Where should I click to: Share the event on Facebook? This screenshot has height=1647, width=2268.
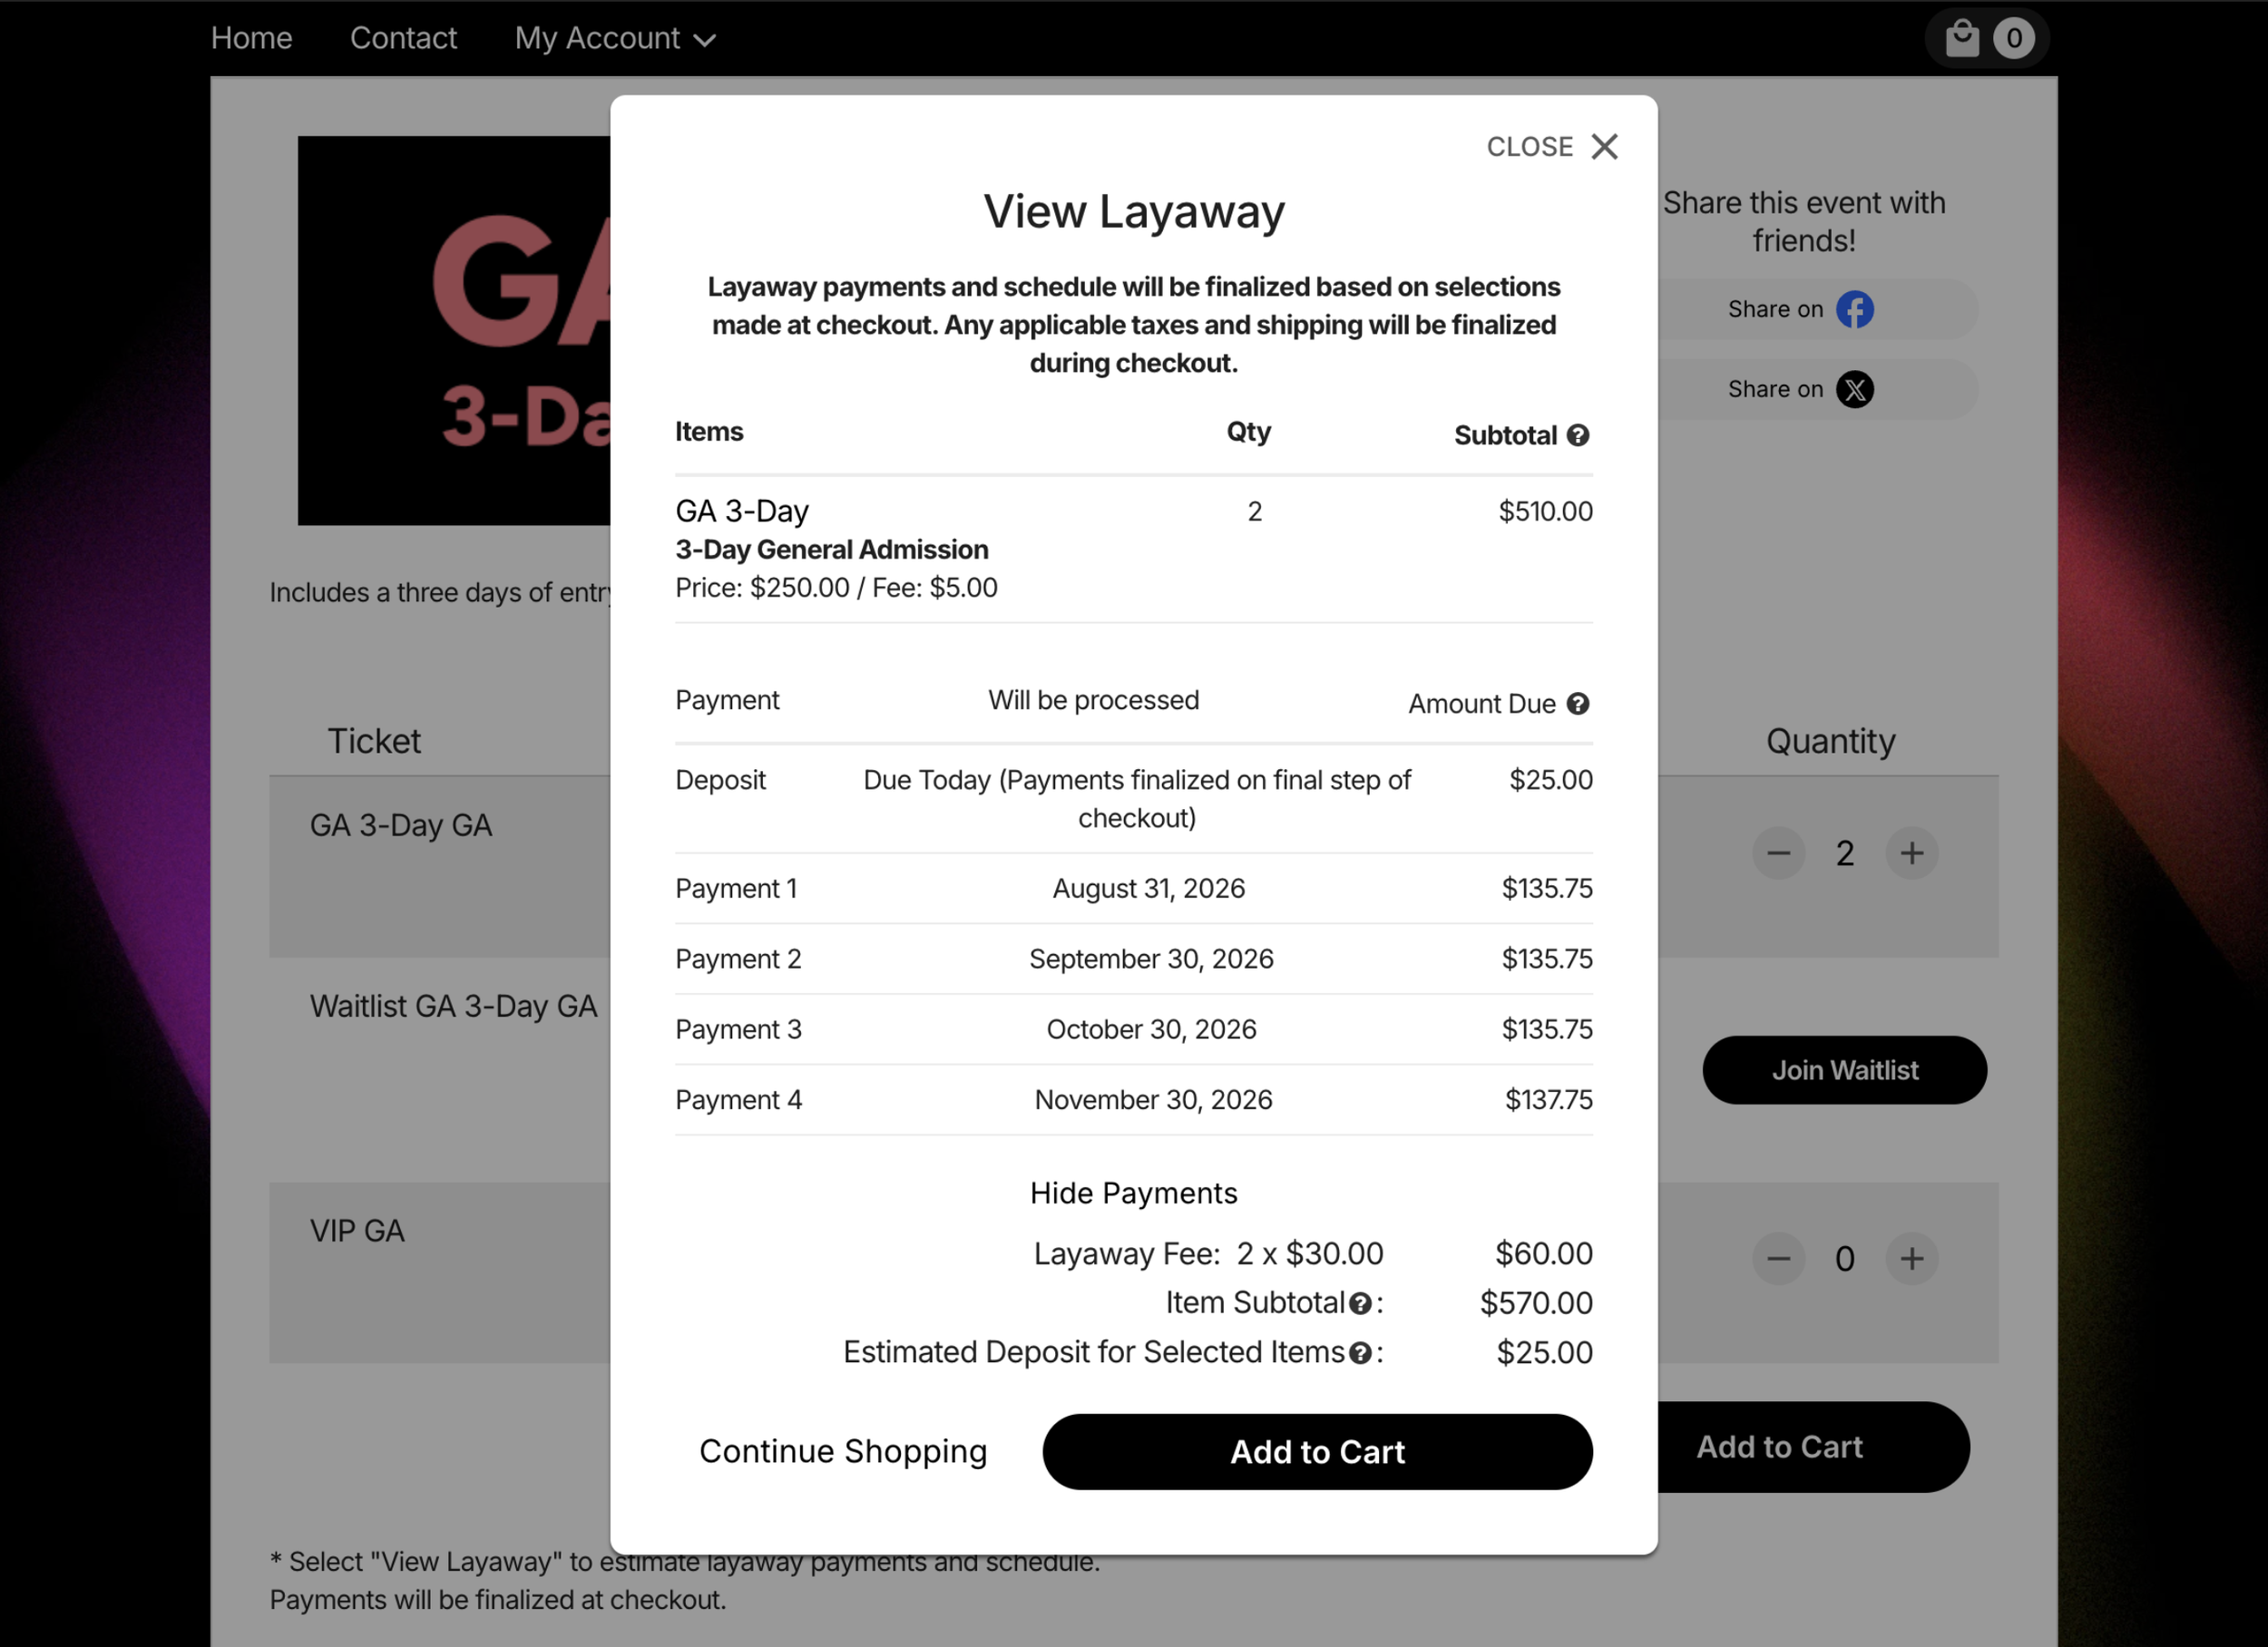click(1801, 309)
